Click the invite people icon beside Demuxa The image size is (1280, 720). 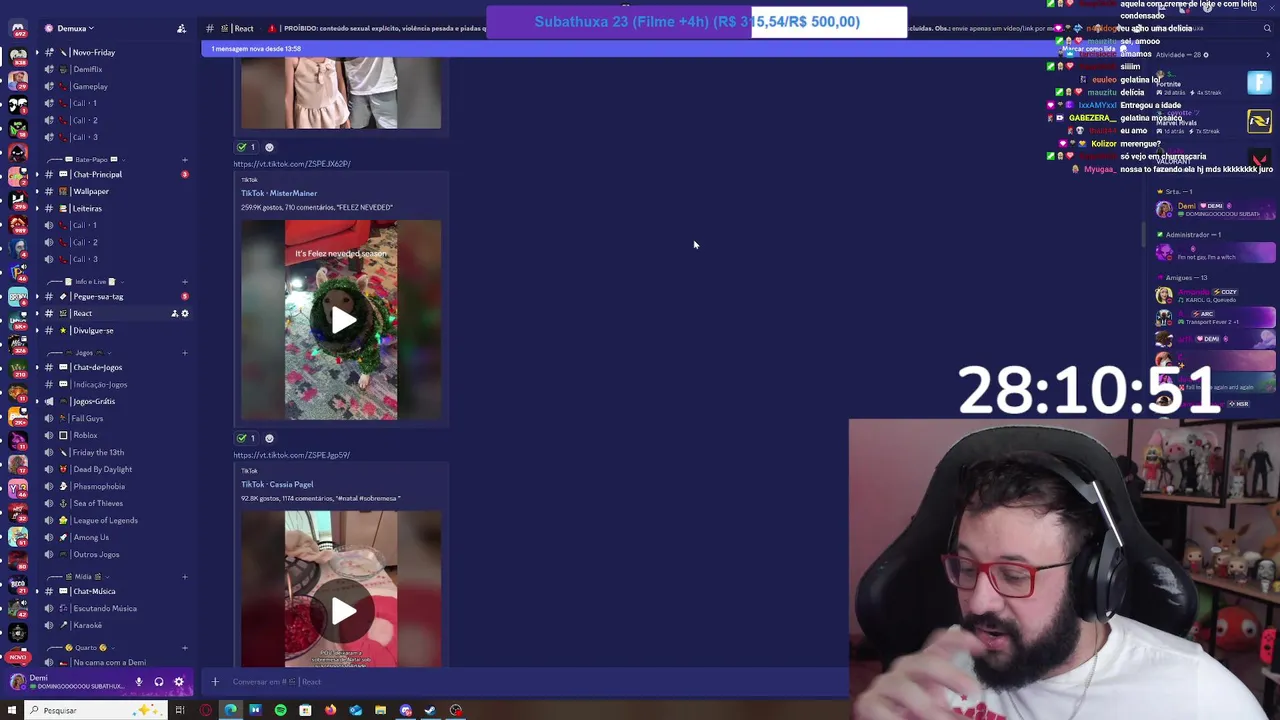(181, 28)
